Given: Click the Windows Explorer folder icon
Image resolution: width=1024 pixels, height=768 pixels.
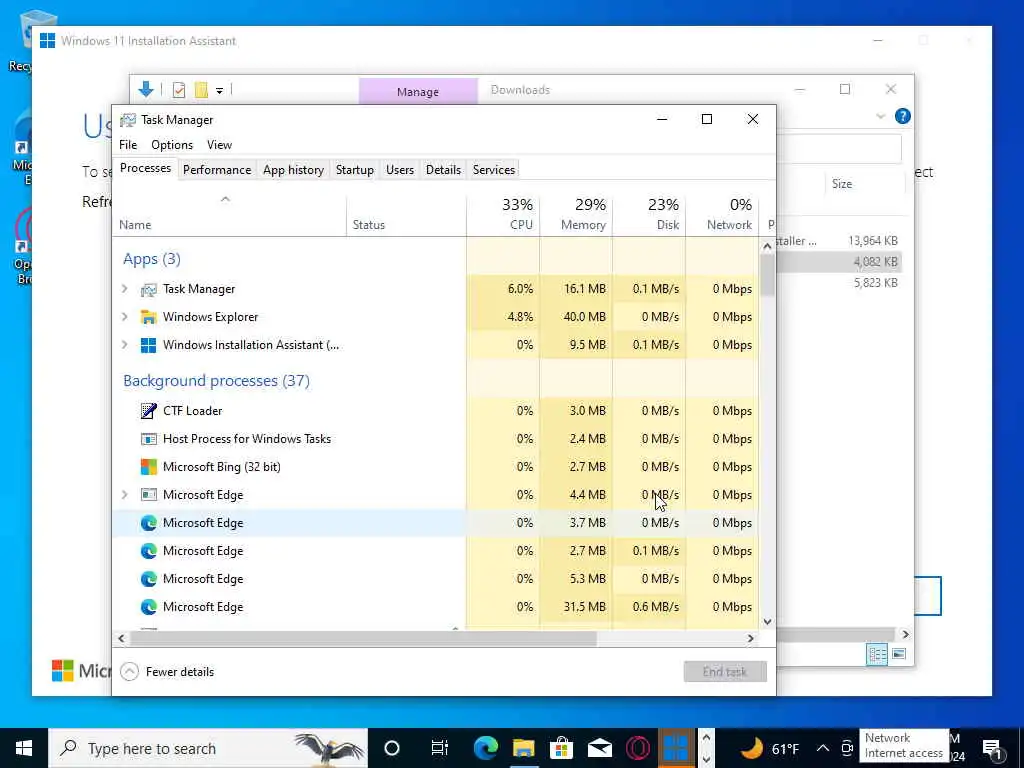Looking at the screenshot, I should point(149,317).
